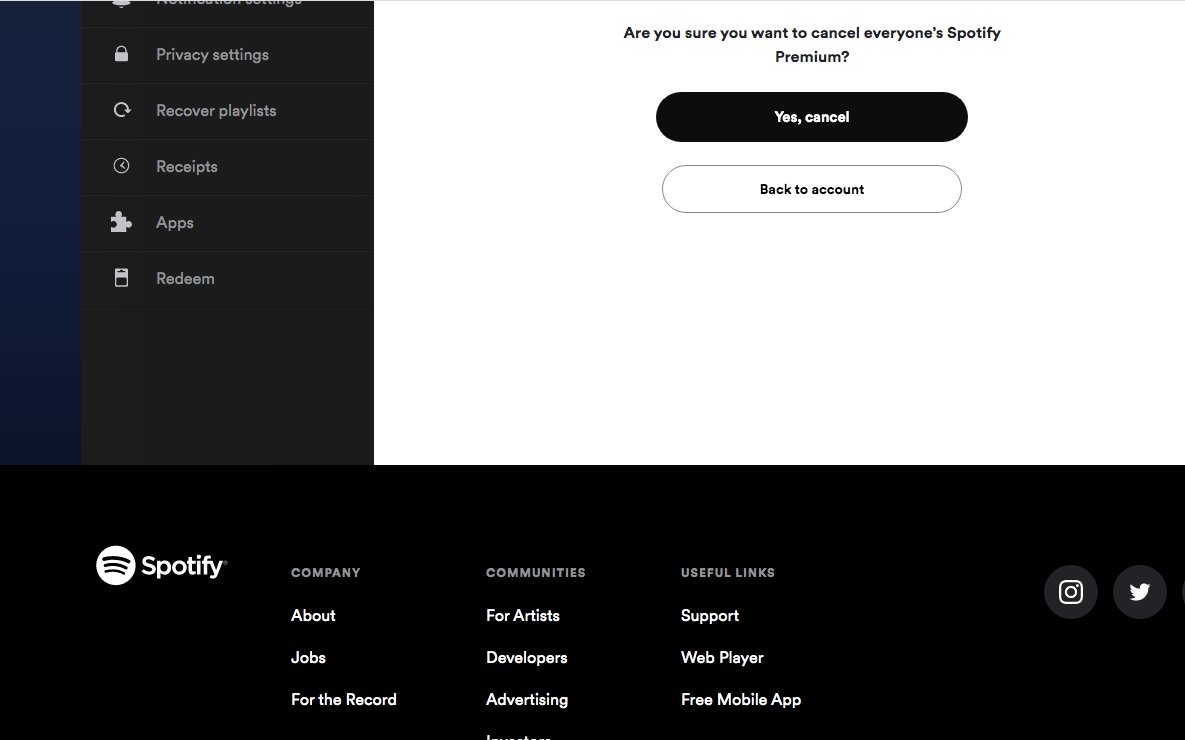Open the Support link under Useful Links
The image size is (1185, 740).
coord(710,615)
